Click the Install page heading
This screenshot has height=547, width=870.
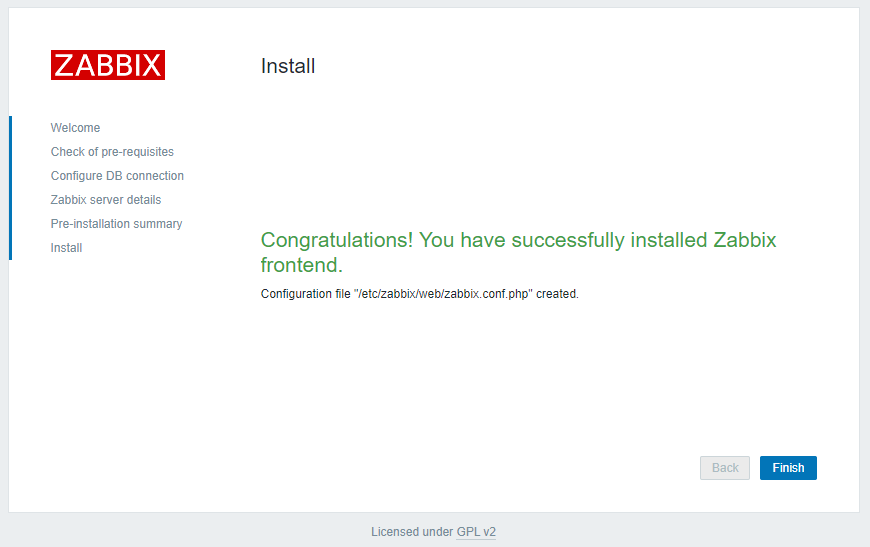click(288, 67)
